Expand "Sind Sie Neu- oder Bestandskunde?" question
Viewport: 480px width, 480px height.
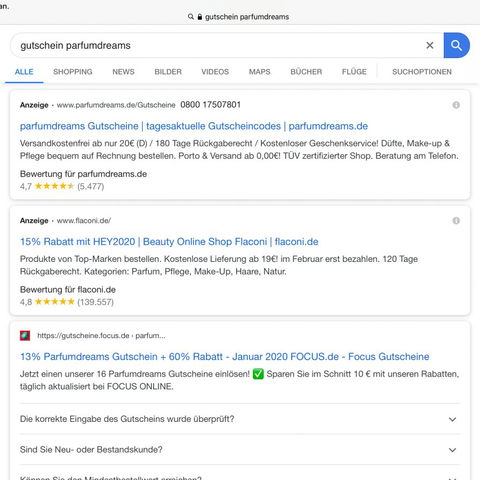(240, 450)
